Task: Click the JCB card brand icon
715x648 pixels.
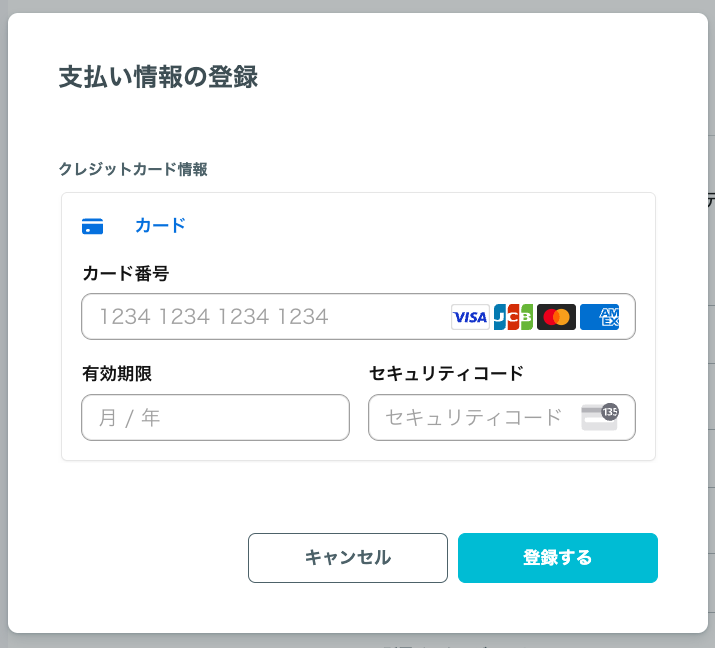Action: 513,317
